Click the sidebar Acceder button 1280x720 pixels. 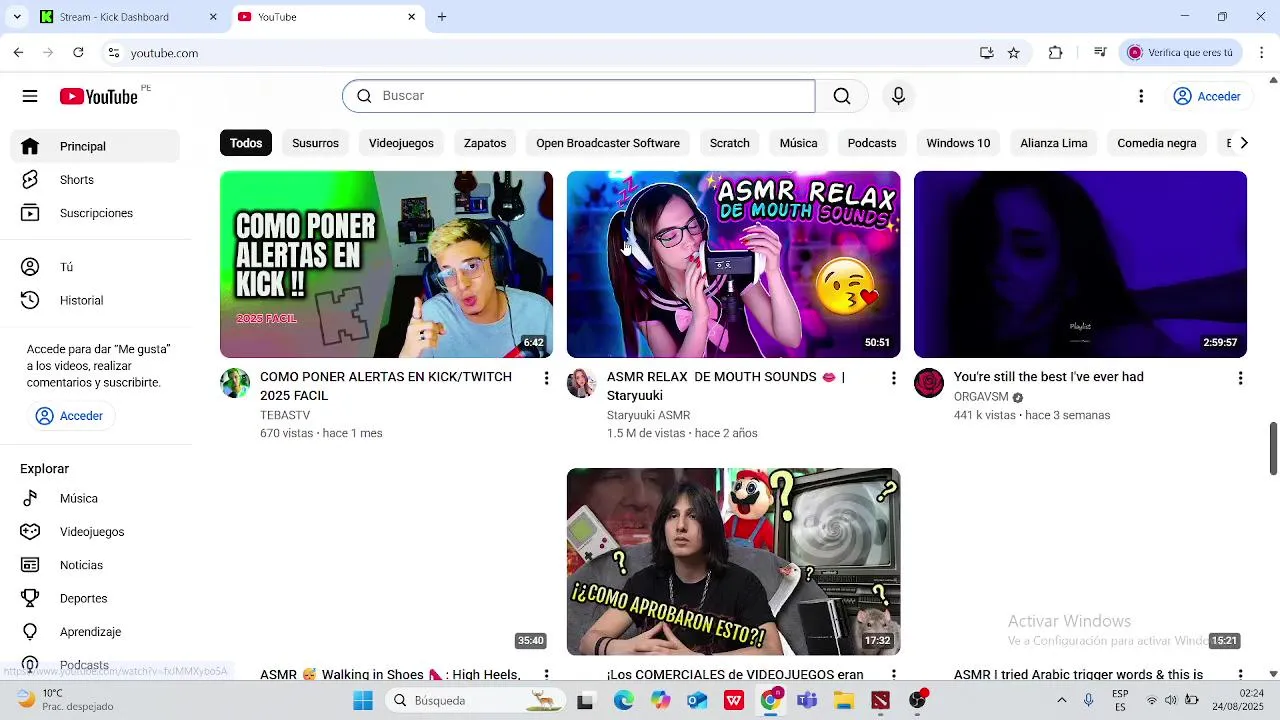70,416
